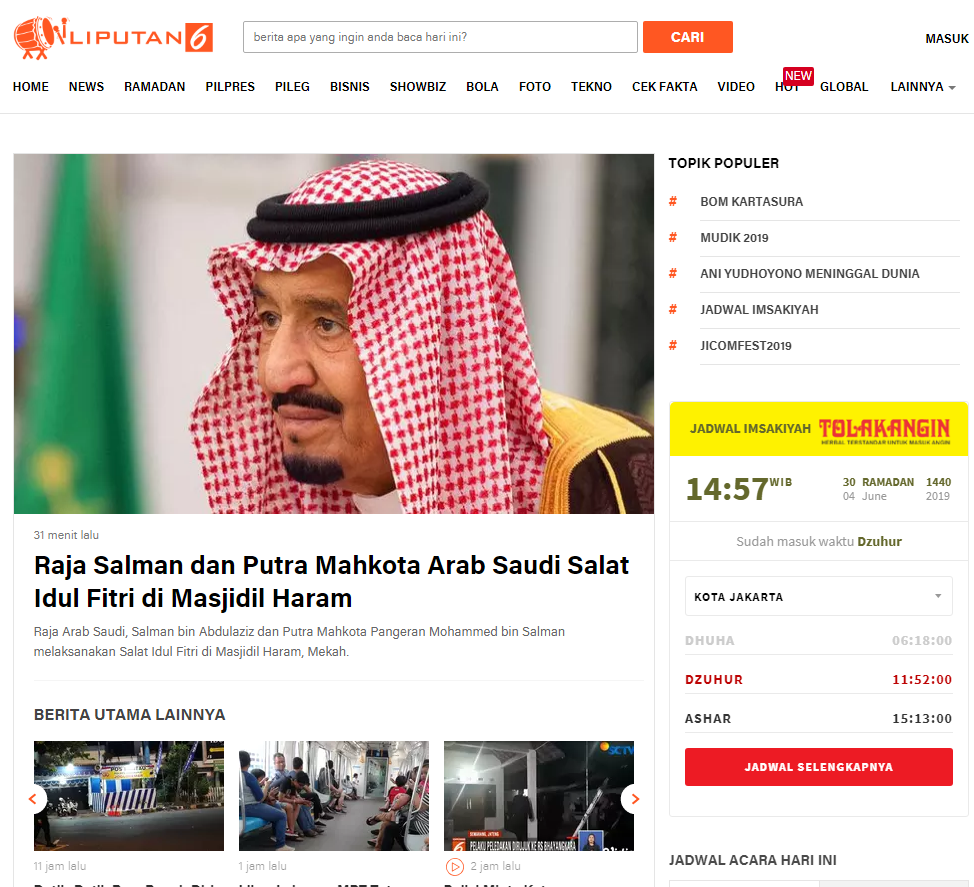Viewport: 974px width, 887px height.
Task: Click the hash icon beside JICOMFEST2019
Action: click(x=673, y=345)
